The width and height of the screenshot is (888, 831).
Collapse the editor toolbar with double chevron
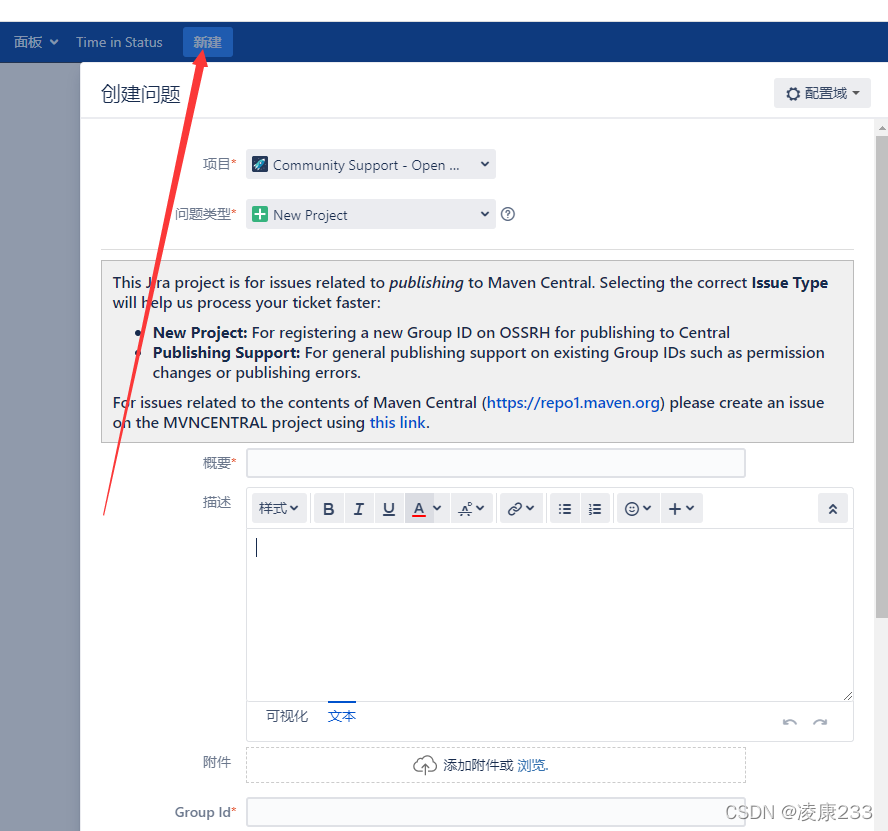point(832,509)
